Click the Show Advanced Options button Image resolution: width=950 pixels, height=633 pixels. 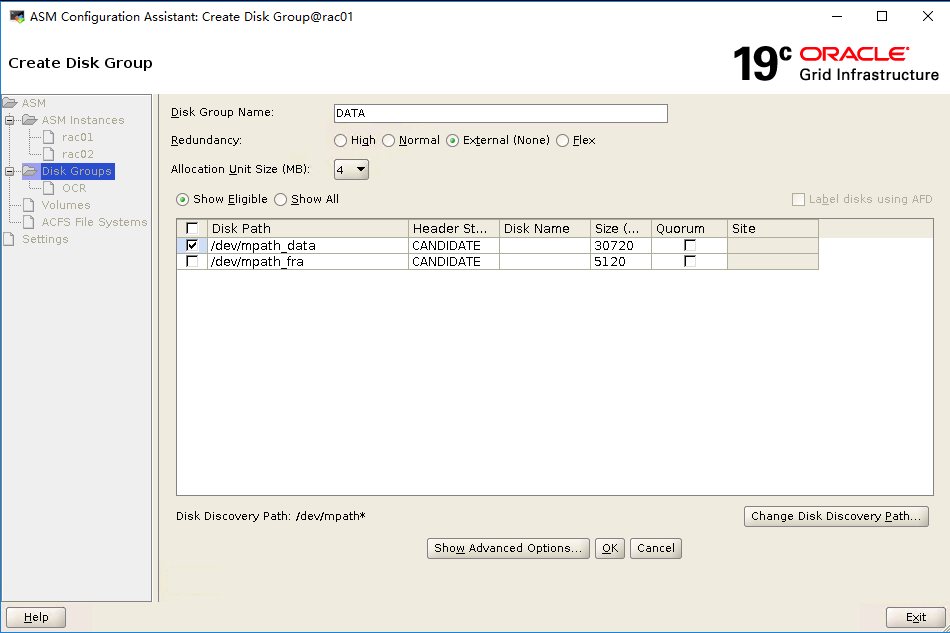(x=508, y=548)
